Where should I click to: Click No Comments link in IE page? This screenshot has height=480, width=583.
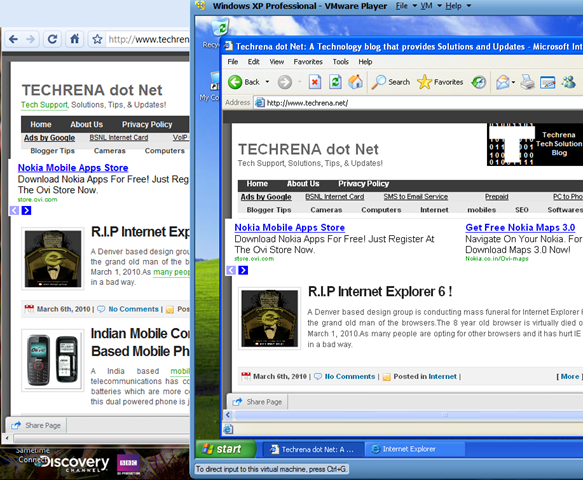(350, 377)
